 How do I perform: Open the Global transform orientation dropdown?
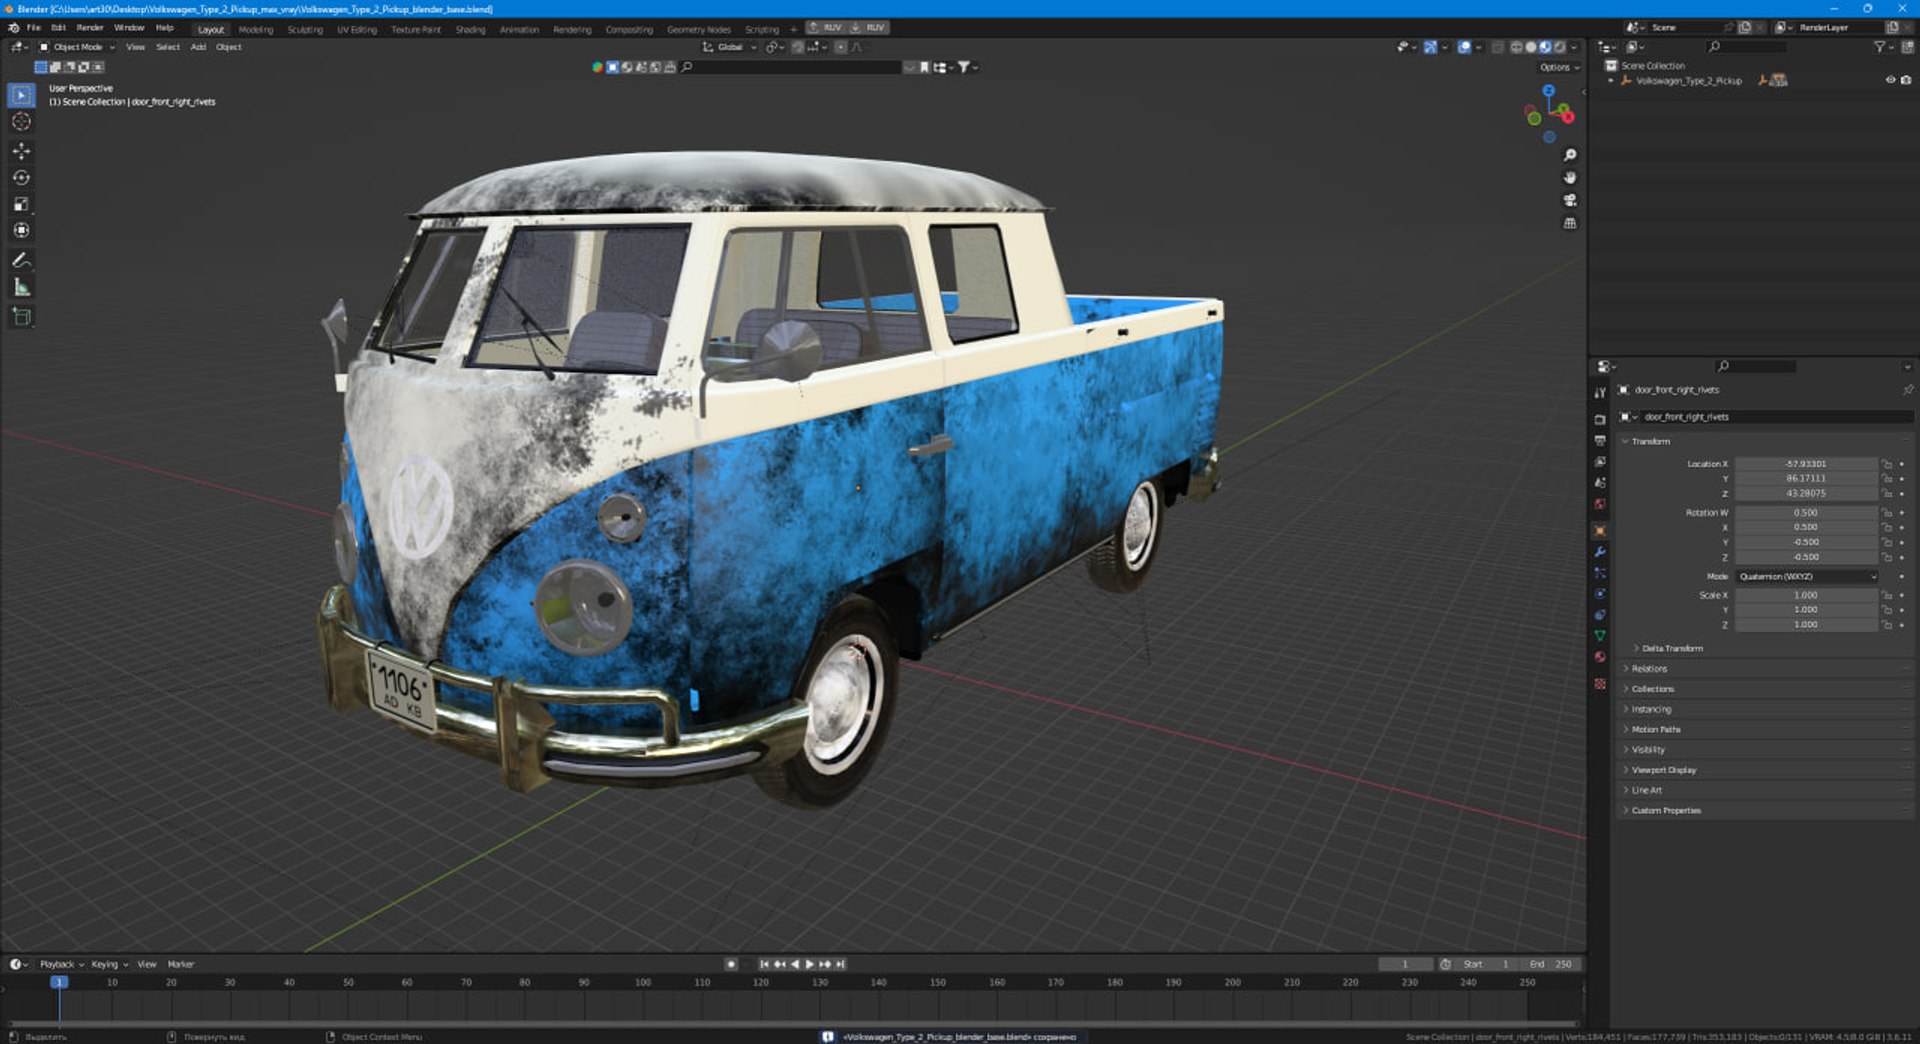coord(729,47)
